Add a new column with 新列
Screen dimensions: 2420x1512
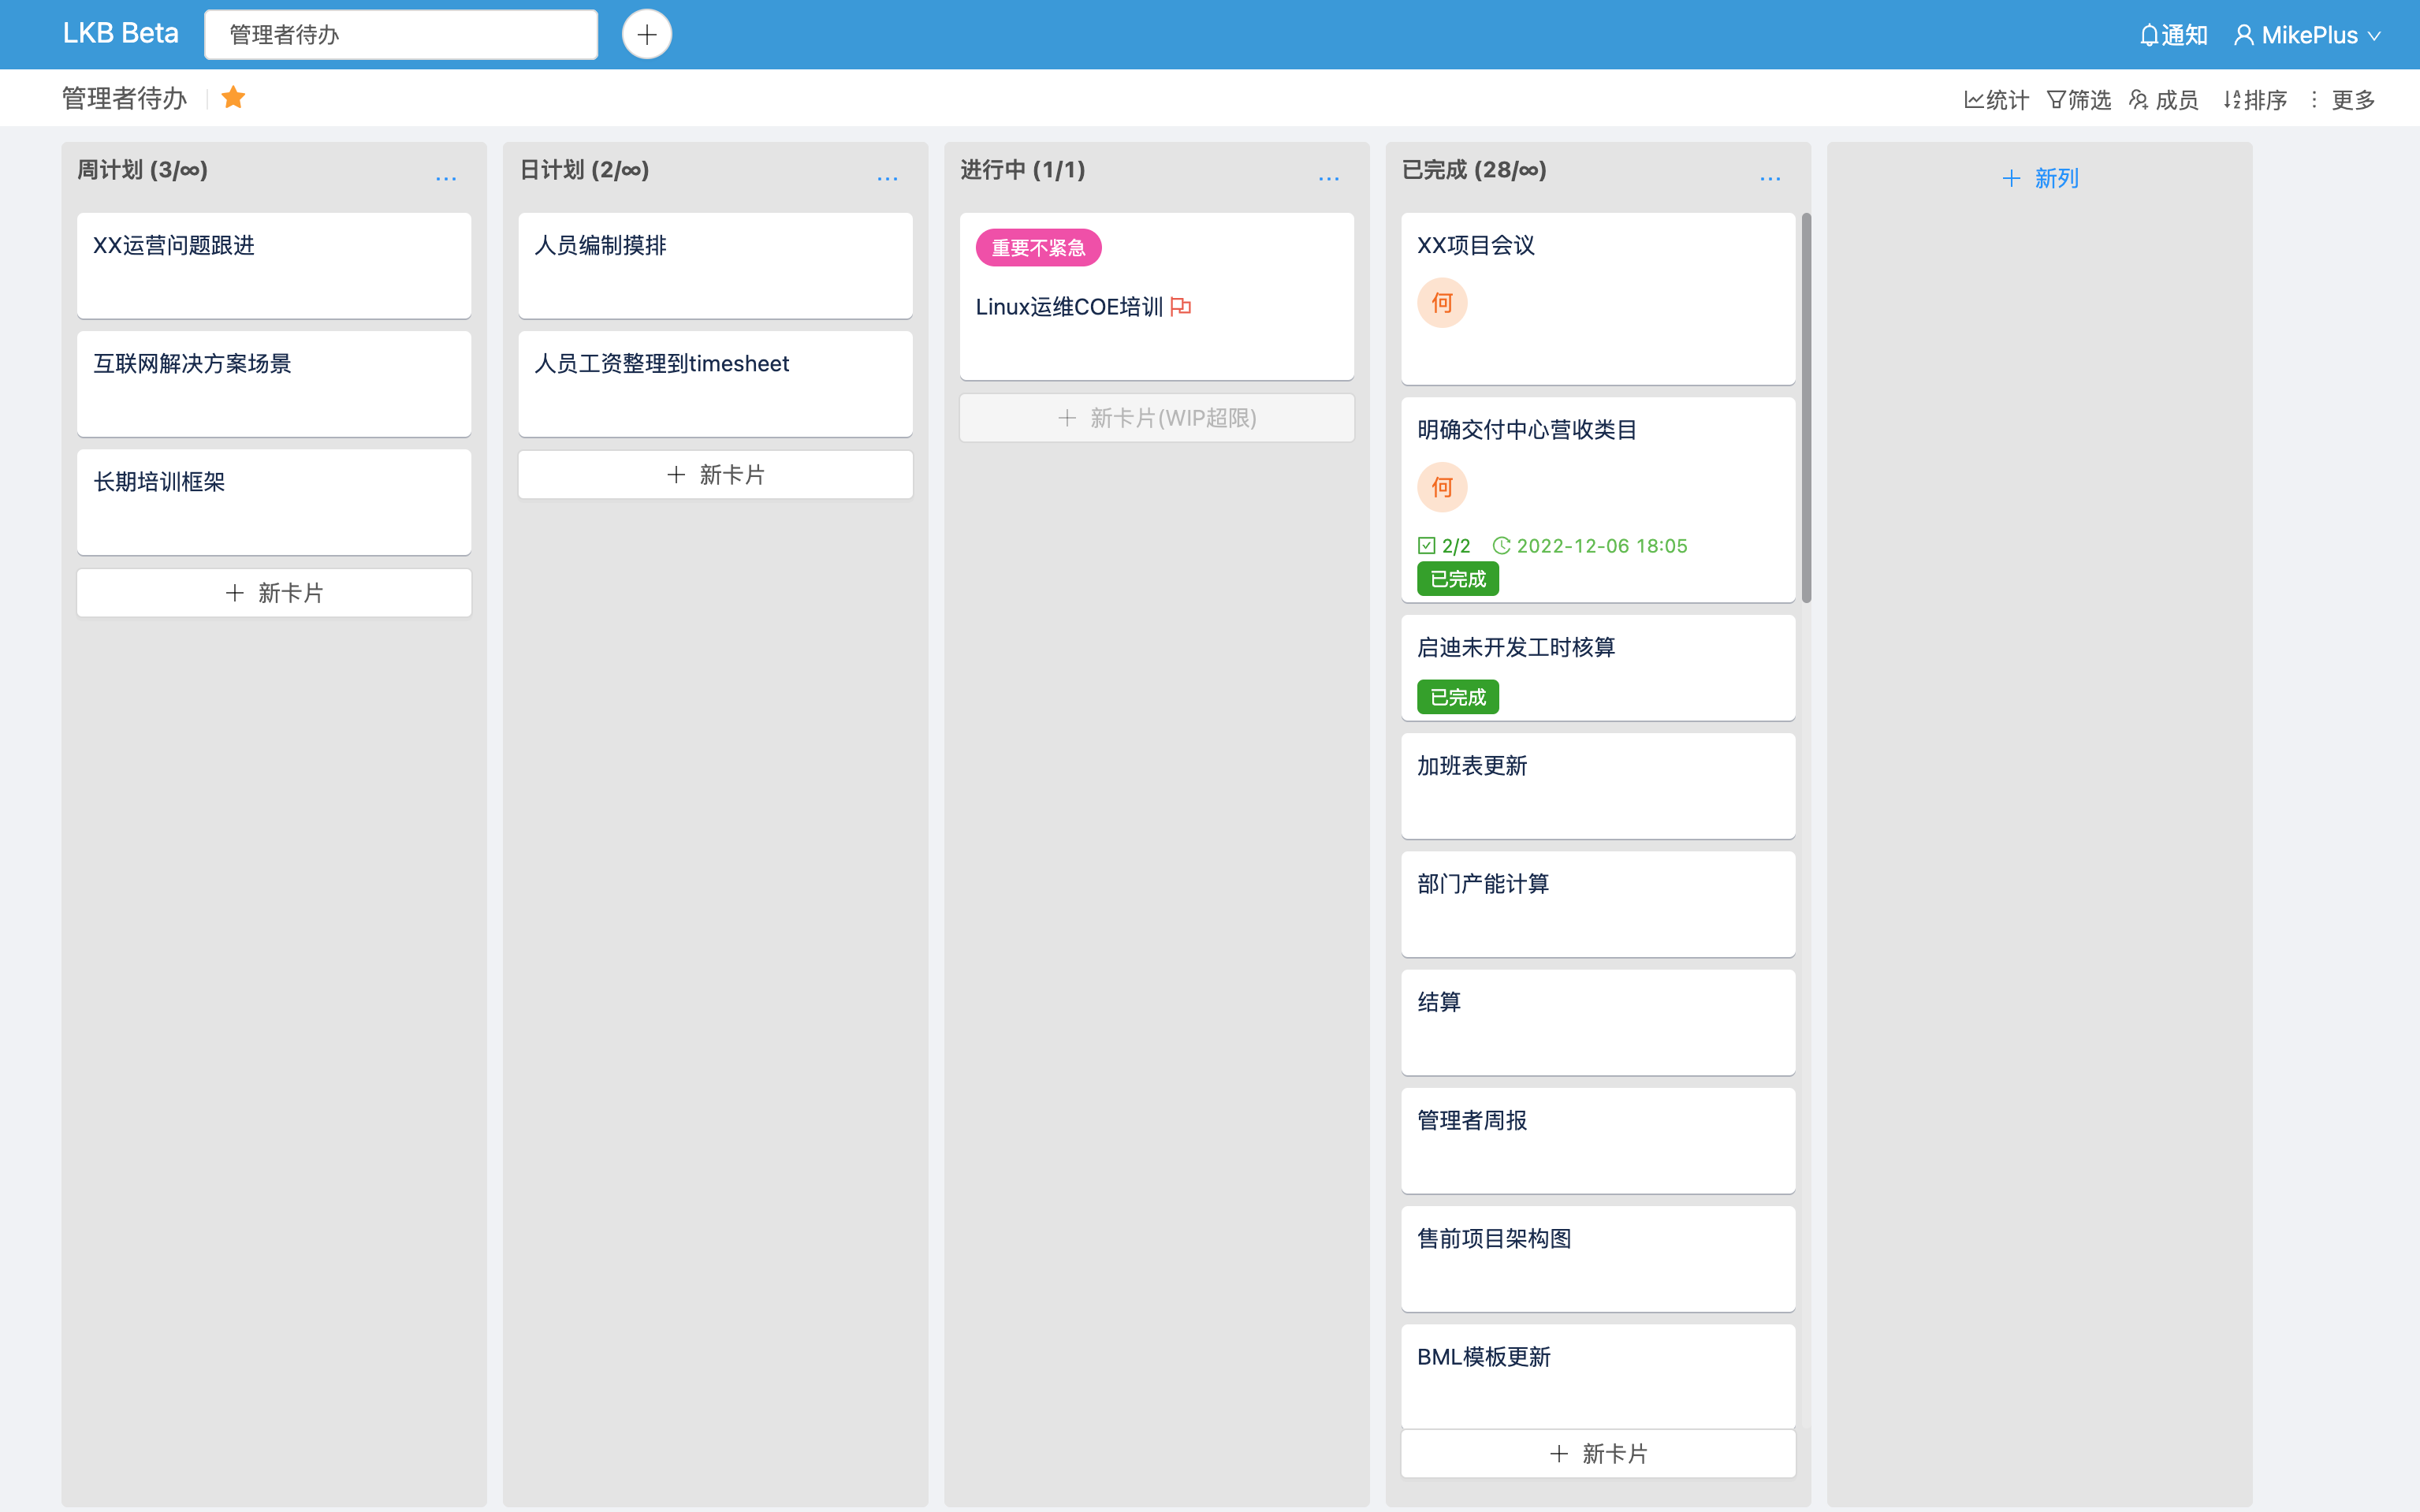(x=2040, y=178)
